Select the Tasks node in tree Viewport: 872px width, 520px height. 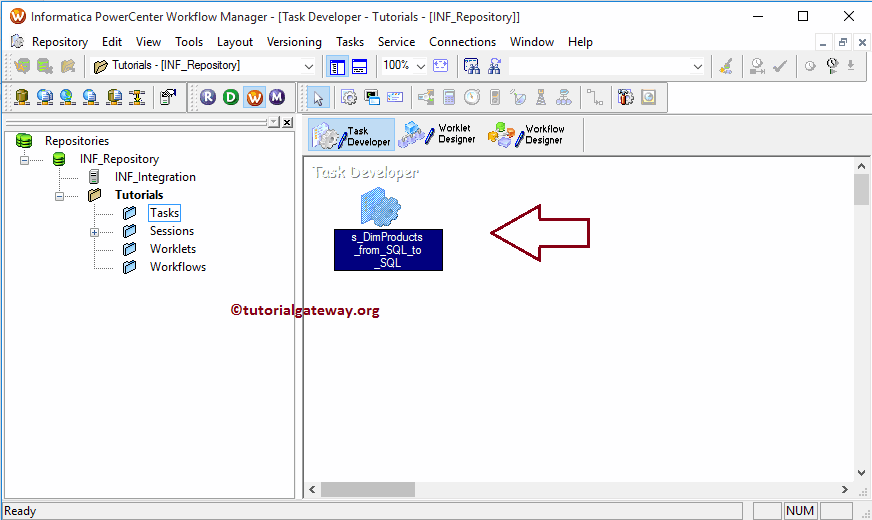coord(165,213)
